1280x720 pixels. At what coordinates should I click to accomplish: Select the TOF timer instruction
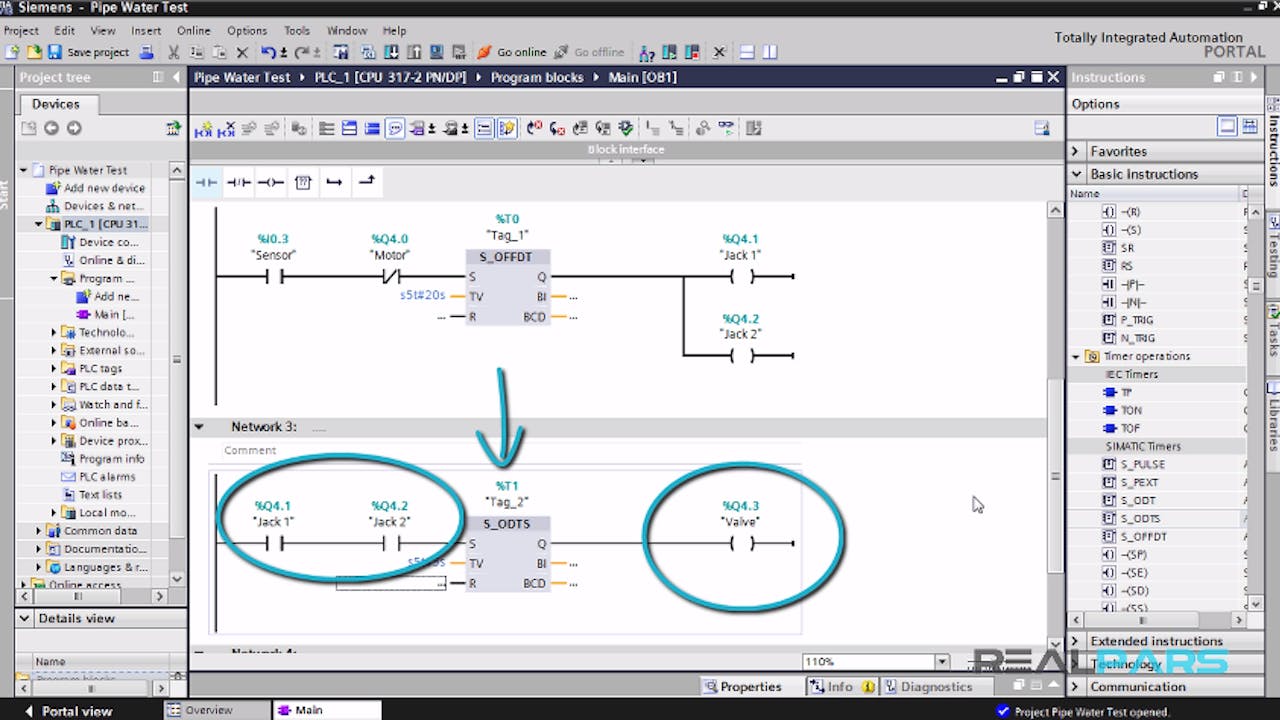[1130, 428]
